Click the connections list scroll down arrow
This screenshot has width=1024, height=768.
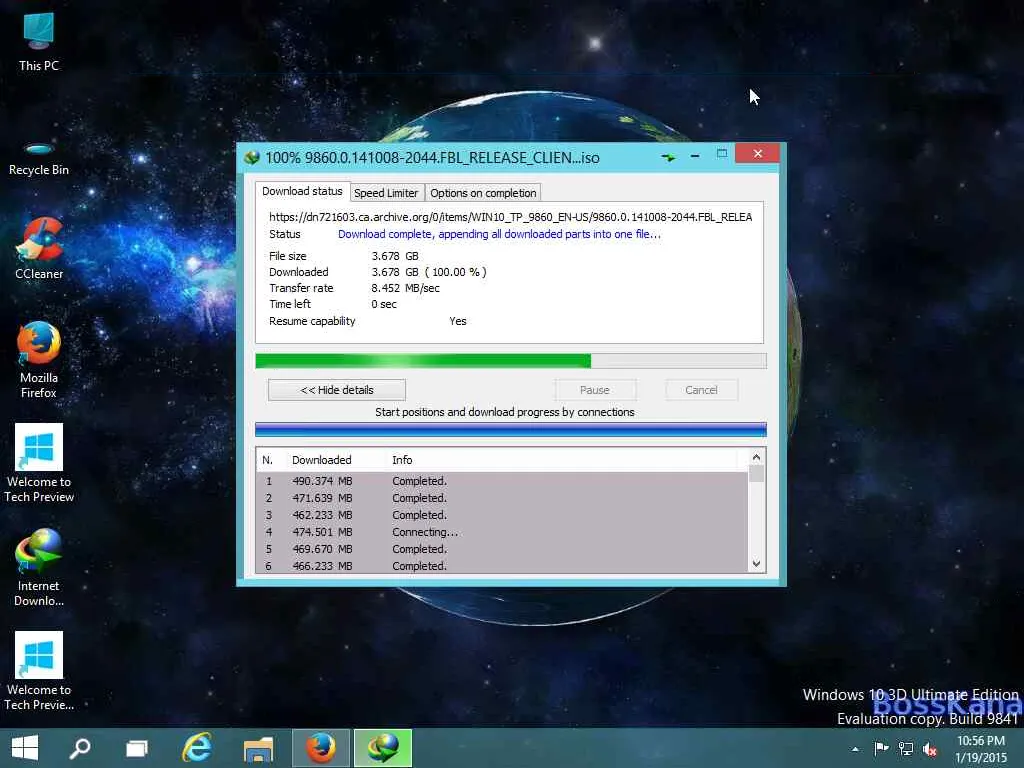[x=756, y=564]
